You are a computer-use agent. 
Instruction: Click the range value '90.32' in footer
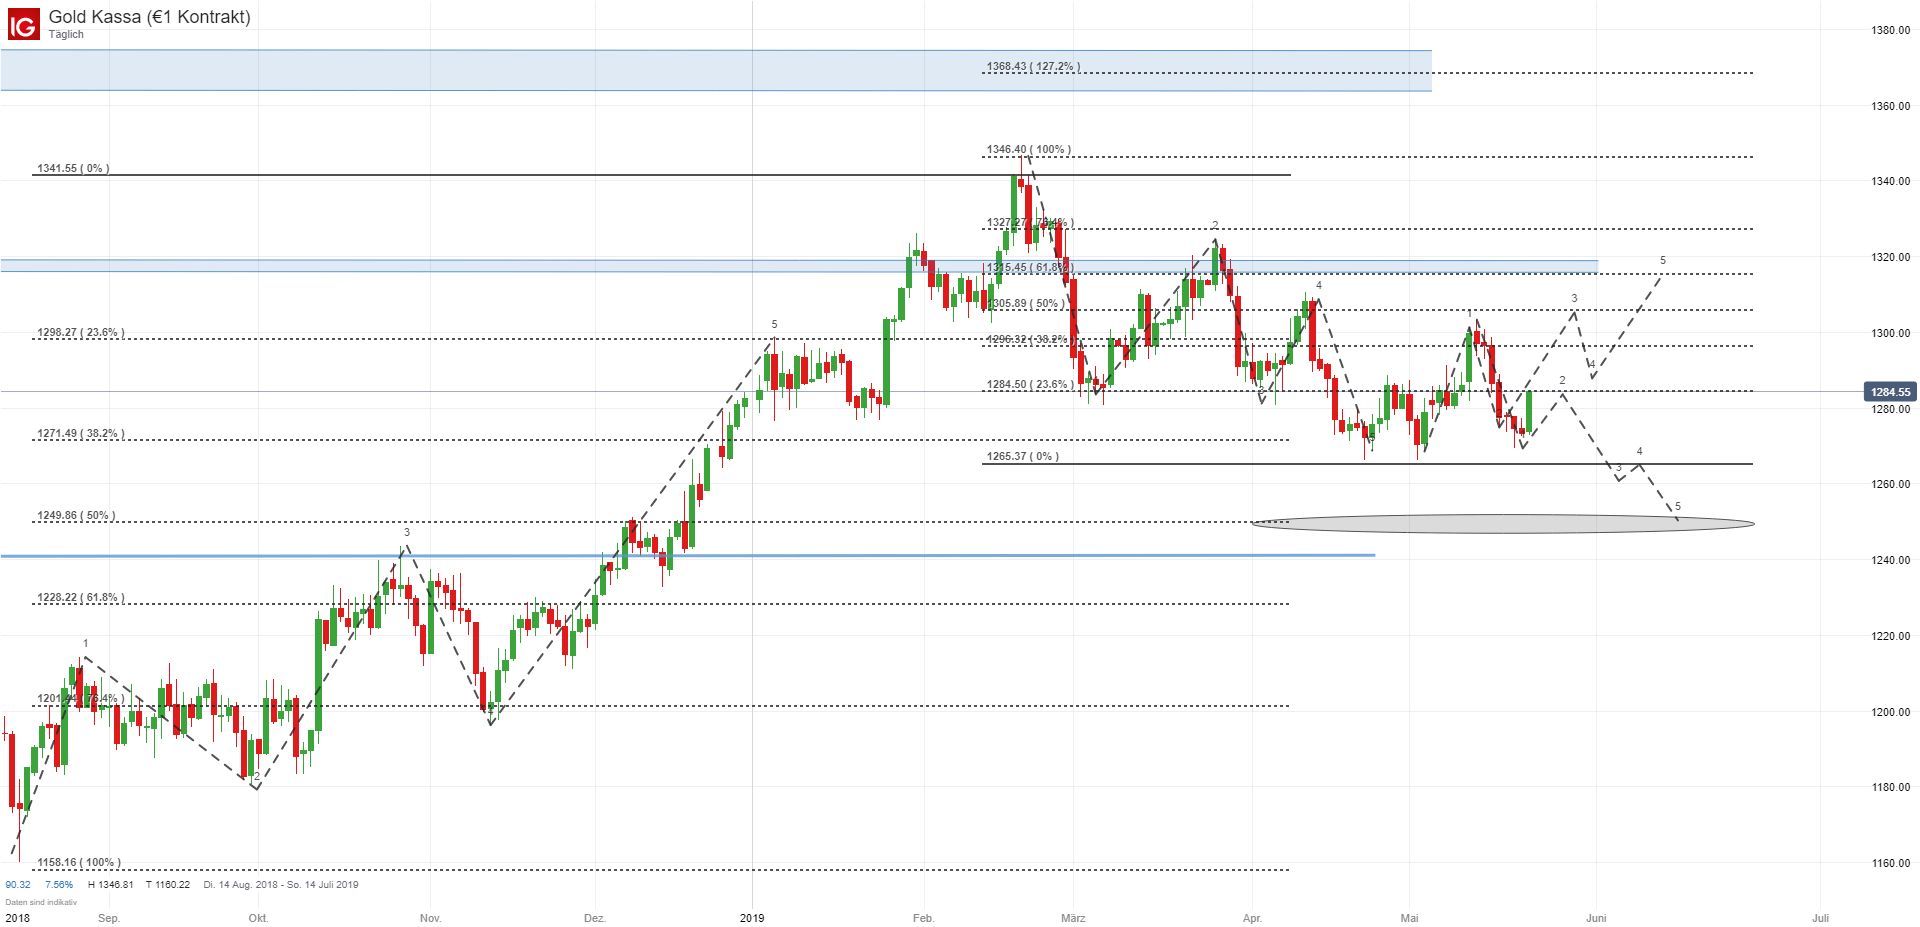tap(18, 885)
